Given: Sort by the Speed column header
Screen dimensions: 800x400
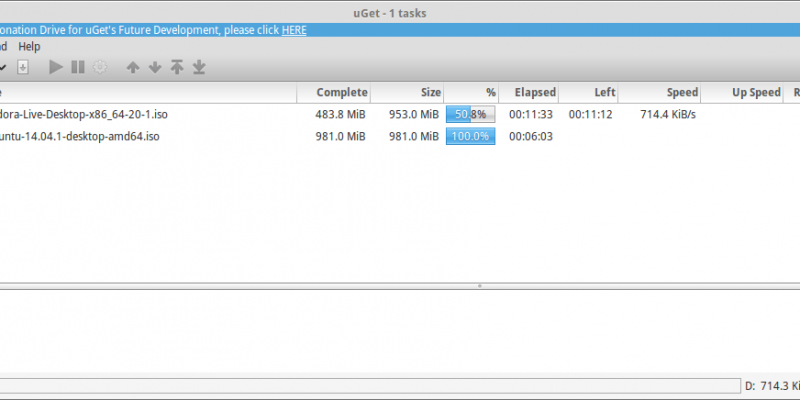Looking at the screenshot, I should 659,92.
